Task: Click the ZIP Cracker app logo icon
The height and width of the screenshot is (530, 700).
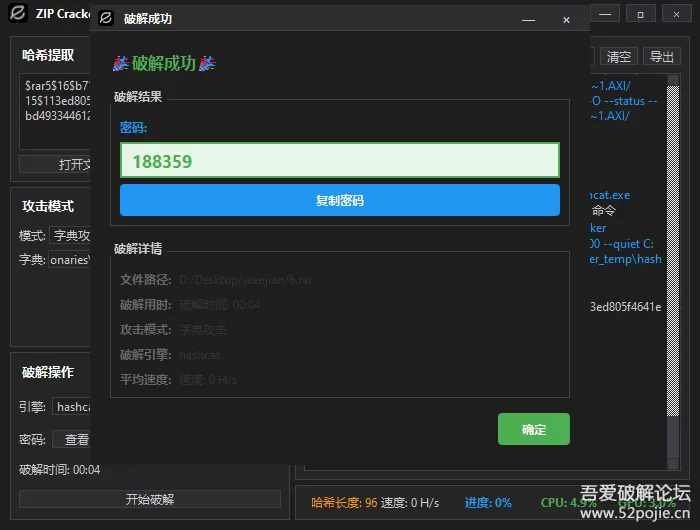Action: click(18, 13)
